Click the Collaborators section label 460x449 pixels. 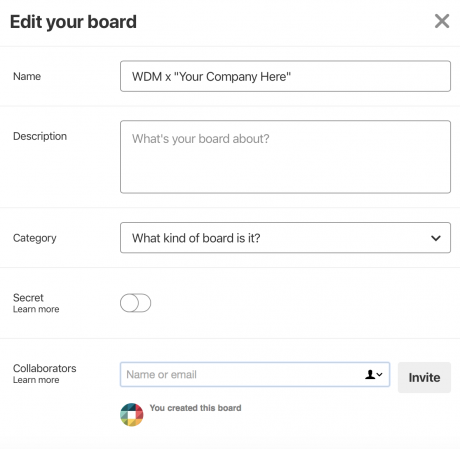coord(45,368)
